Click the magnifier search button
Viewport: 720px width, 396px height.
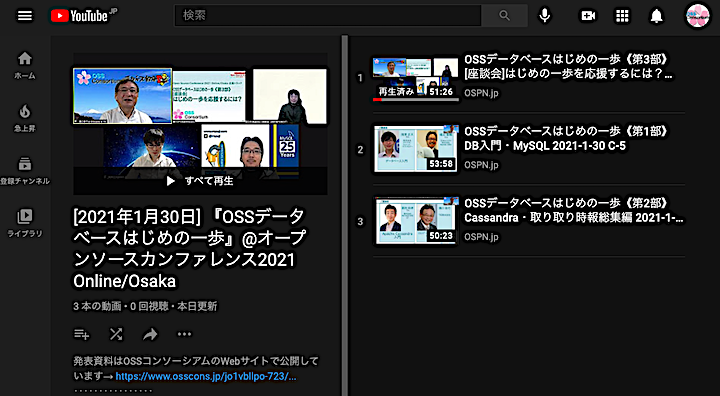tap(504, 16)
